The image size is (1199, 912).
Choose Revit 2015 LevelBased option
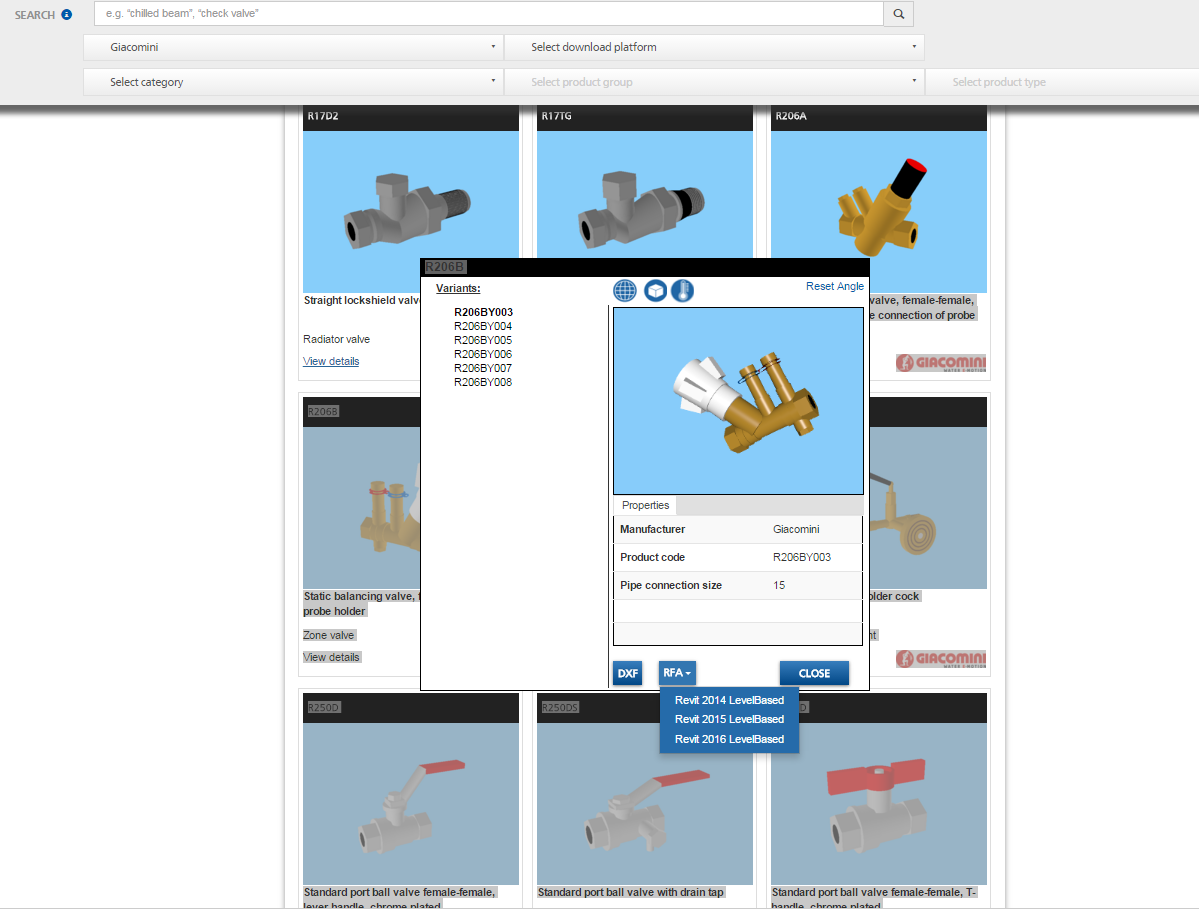point(729,719)
